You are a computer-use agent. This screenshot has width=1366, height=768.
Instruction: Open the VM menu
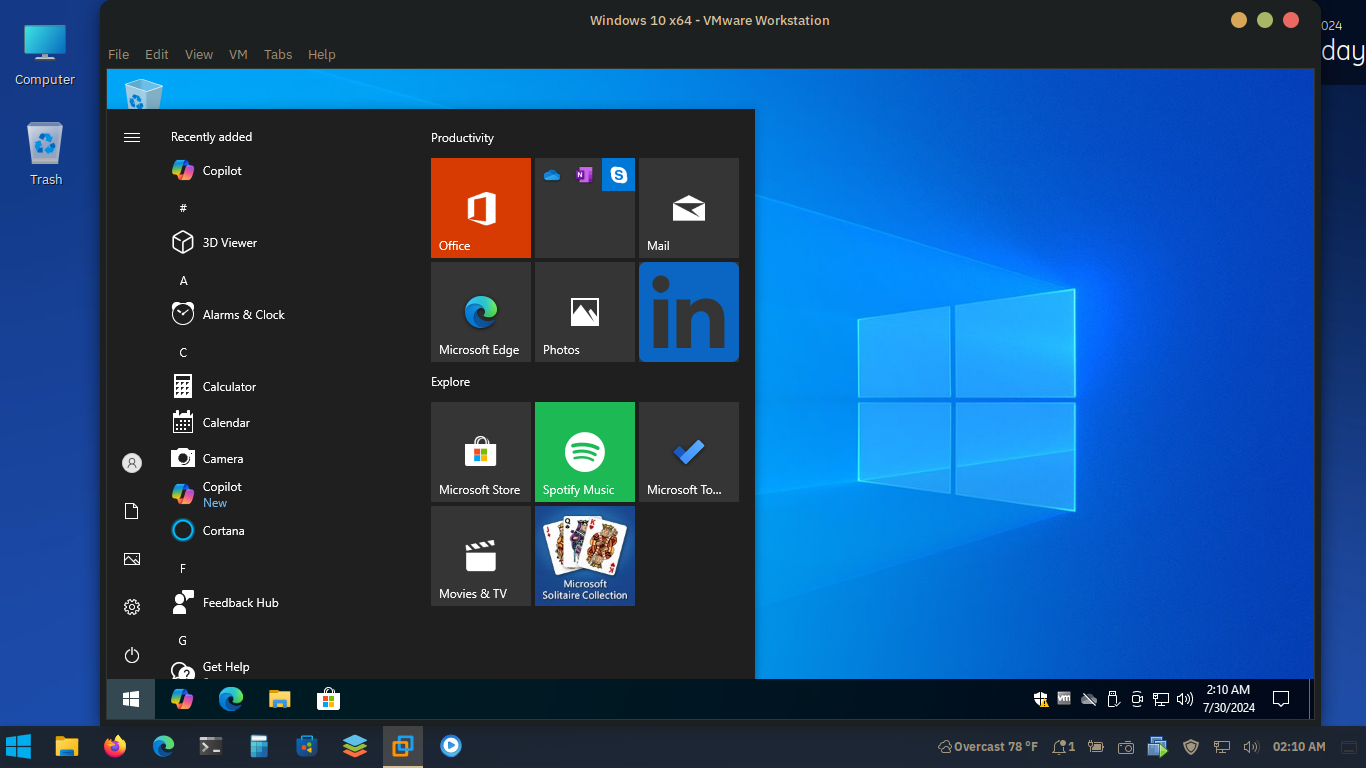(x=238, y=55)
